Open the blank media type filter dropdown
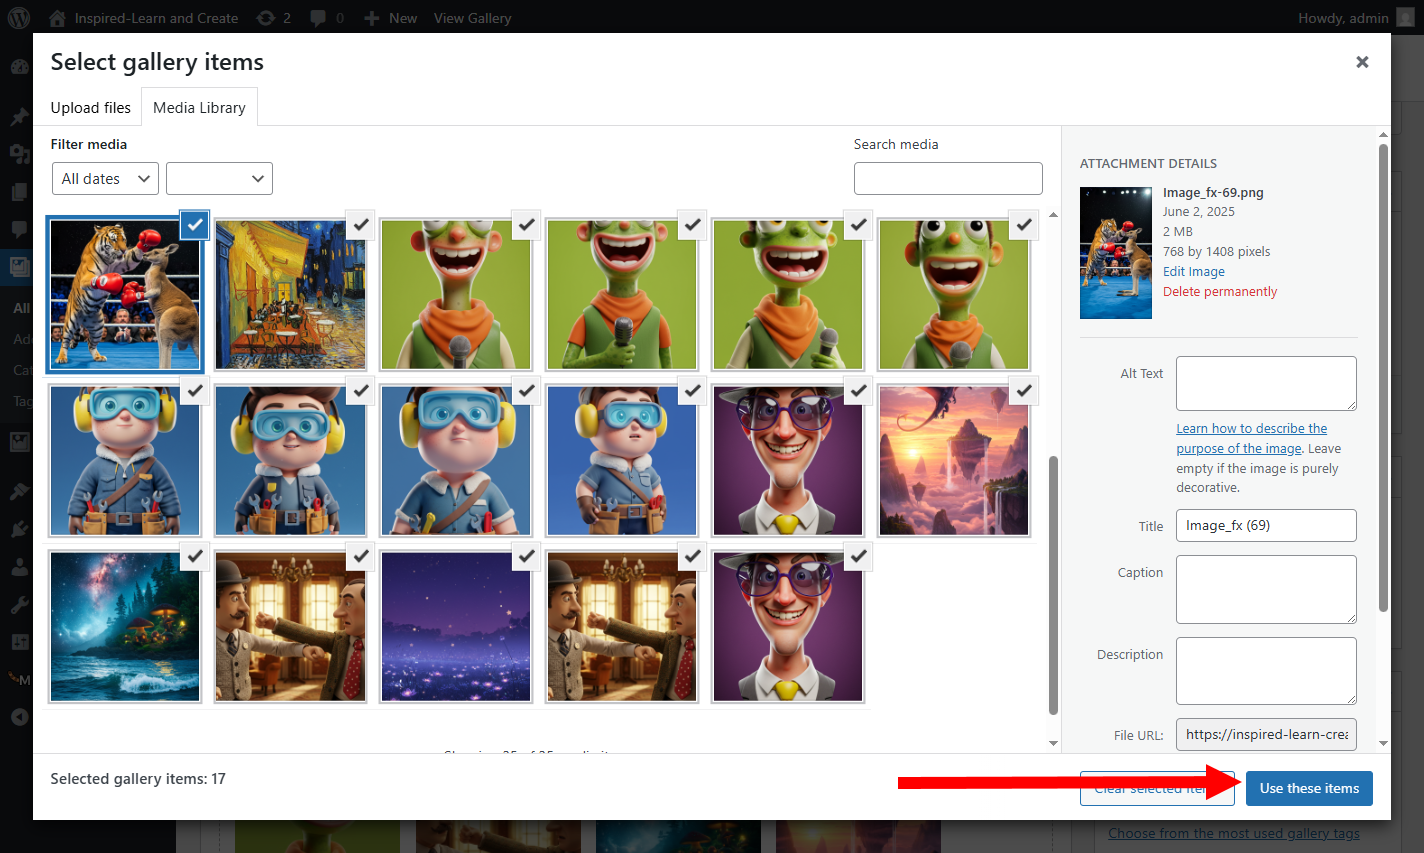This screenshot has width=1424, height=853. 219,179
